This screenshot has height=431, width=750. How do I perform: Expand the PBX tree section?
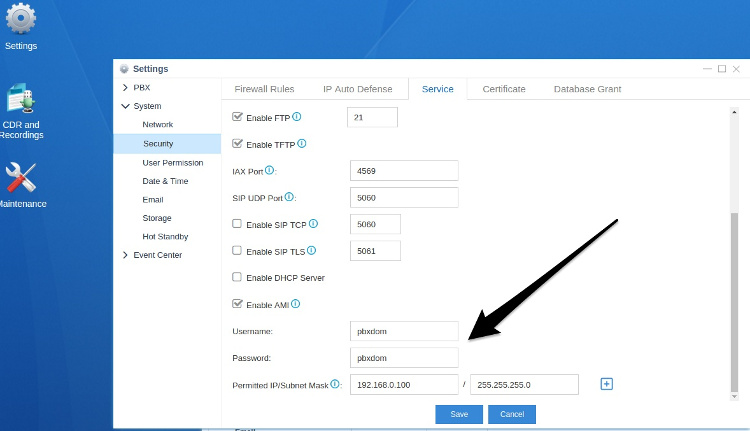(x=124, y=88)
